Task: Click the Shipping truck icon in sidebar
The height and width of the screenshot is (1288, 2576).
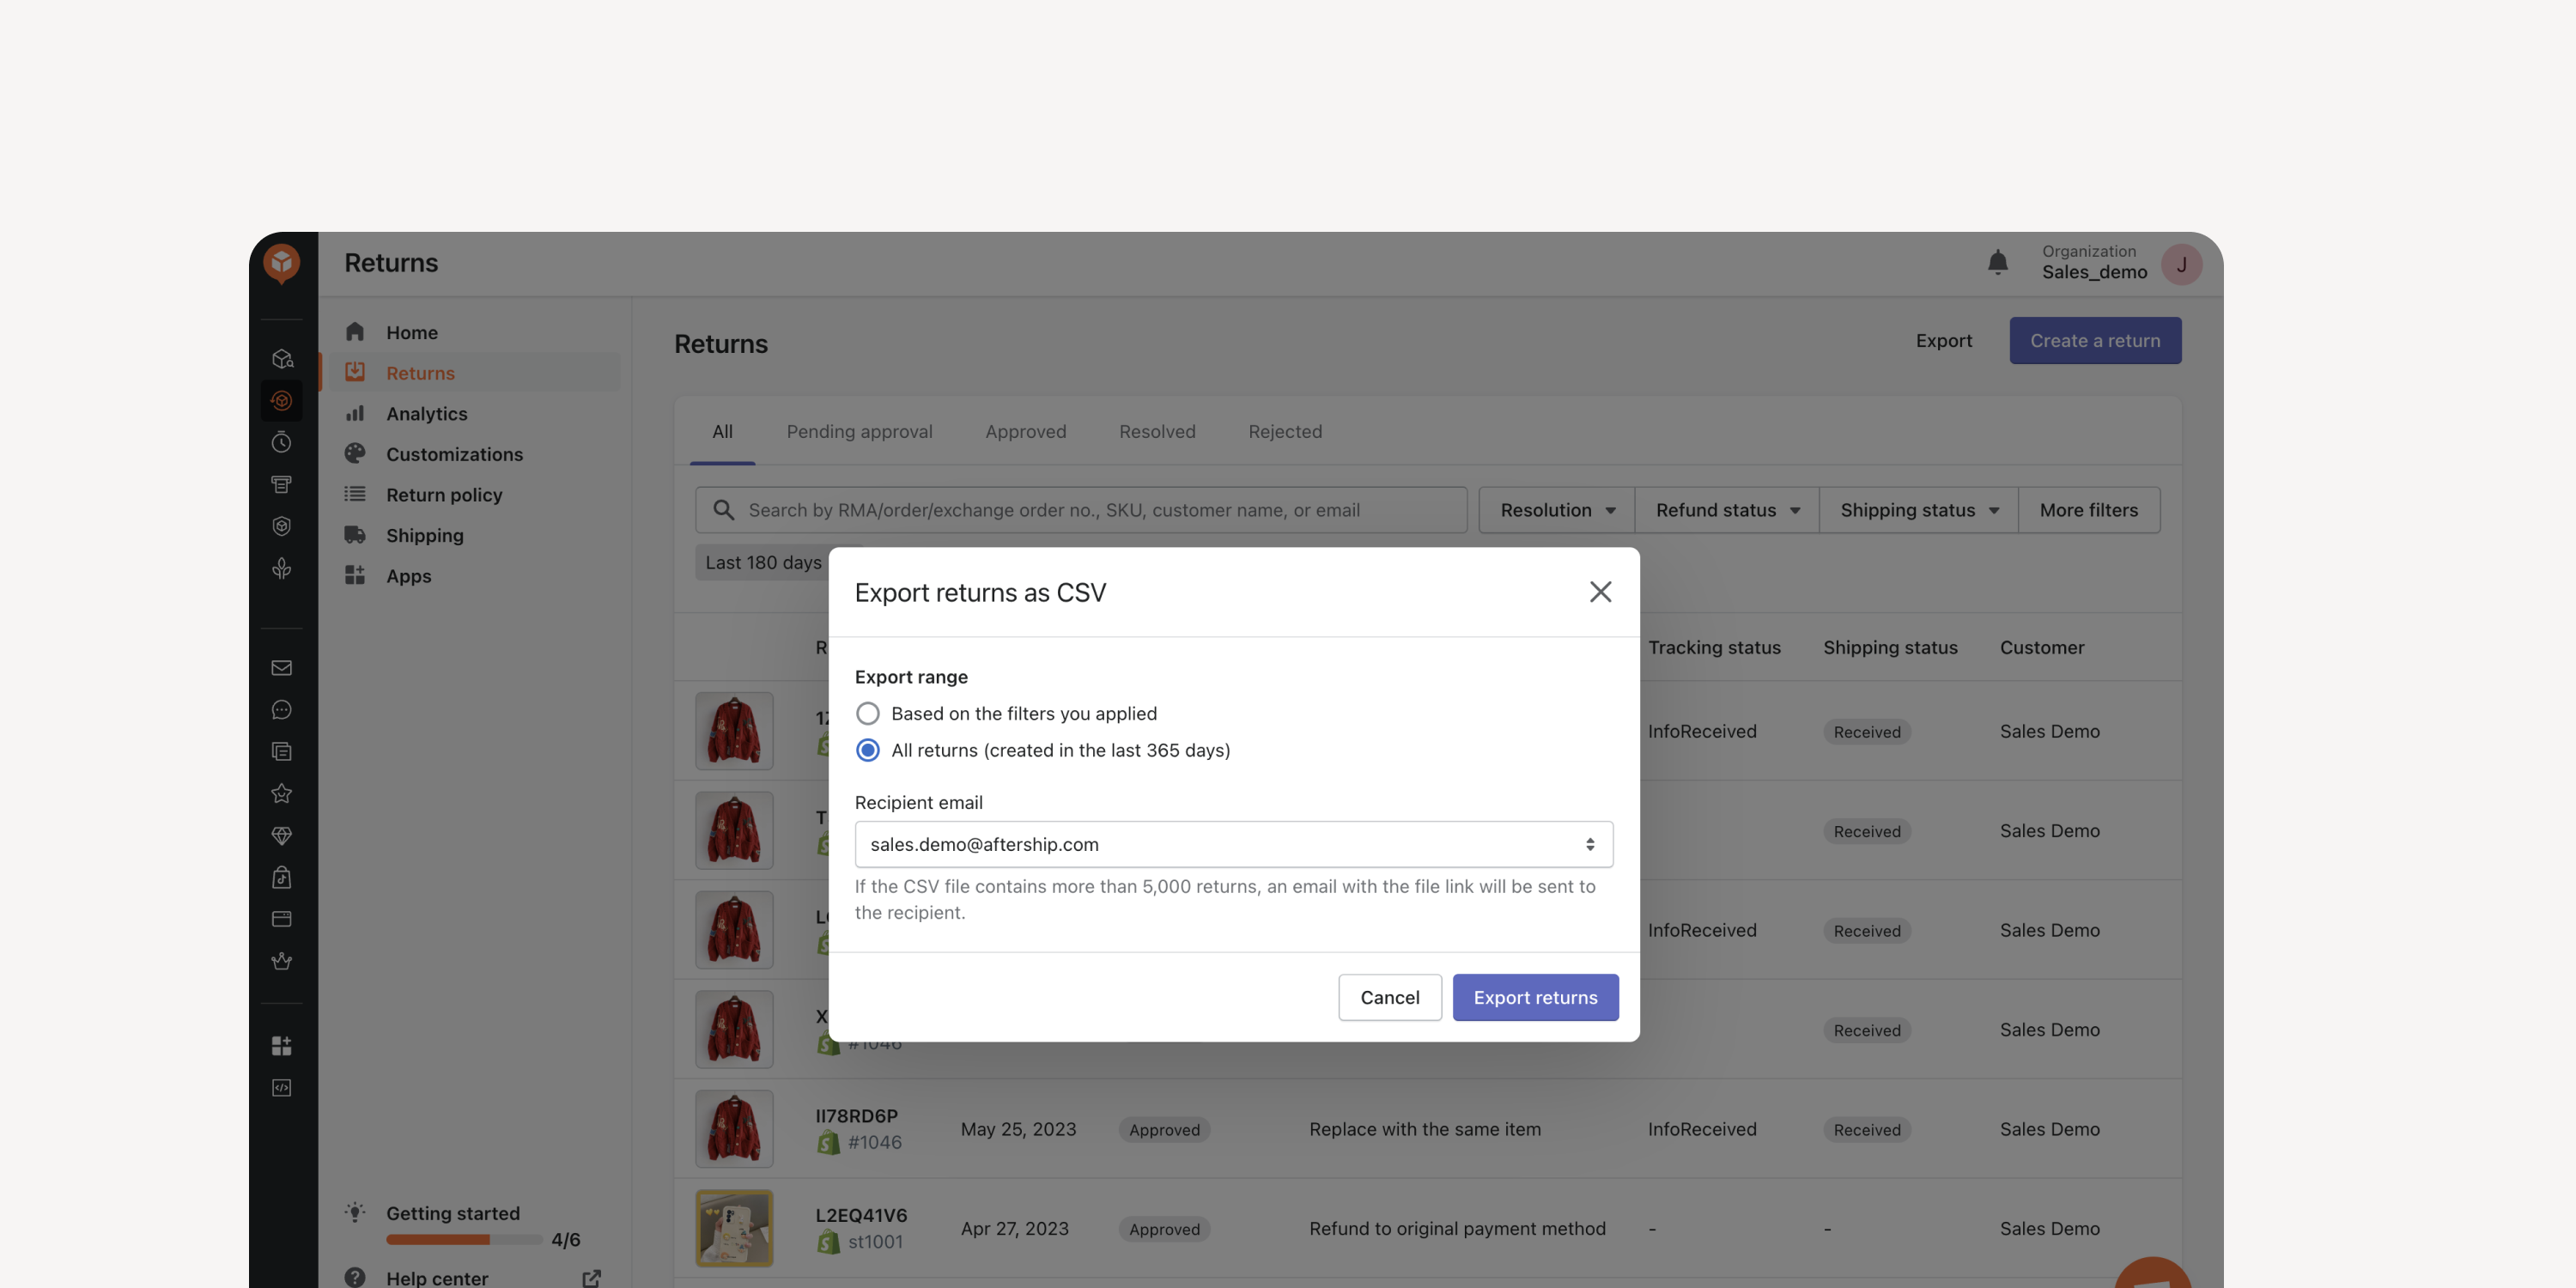Action: pyautogui.click(x=355, y=535)
